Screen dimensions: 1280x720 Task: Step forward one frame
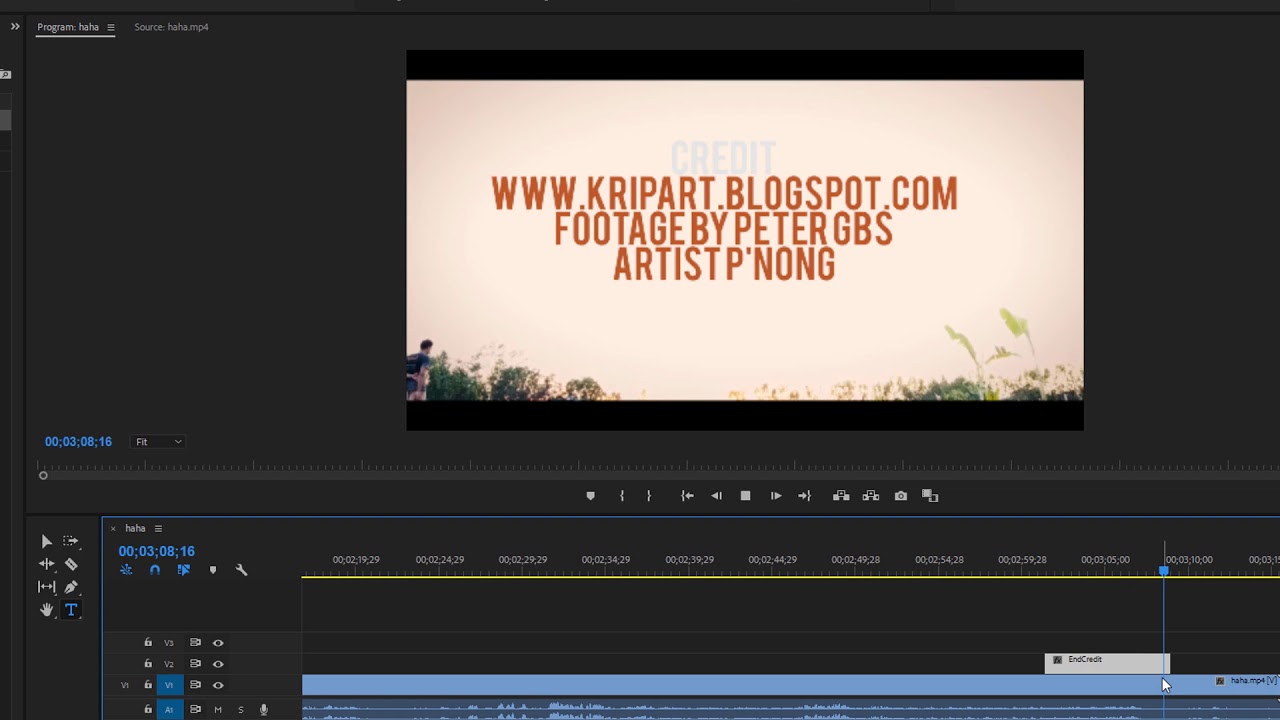775,496
